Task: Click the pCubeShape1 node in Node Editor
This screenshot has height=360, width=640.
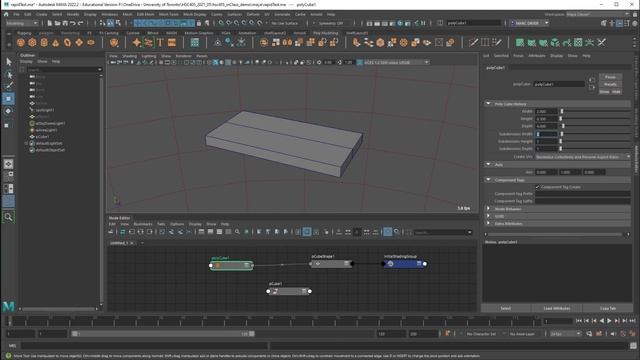Action: (331, 264)
